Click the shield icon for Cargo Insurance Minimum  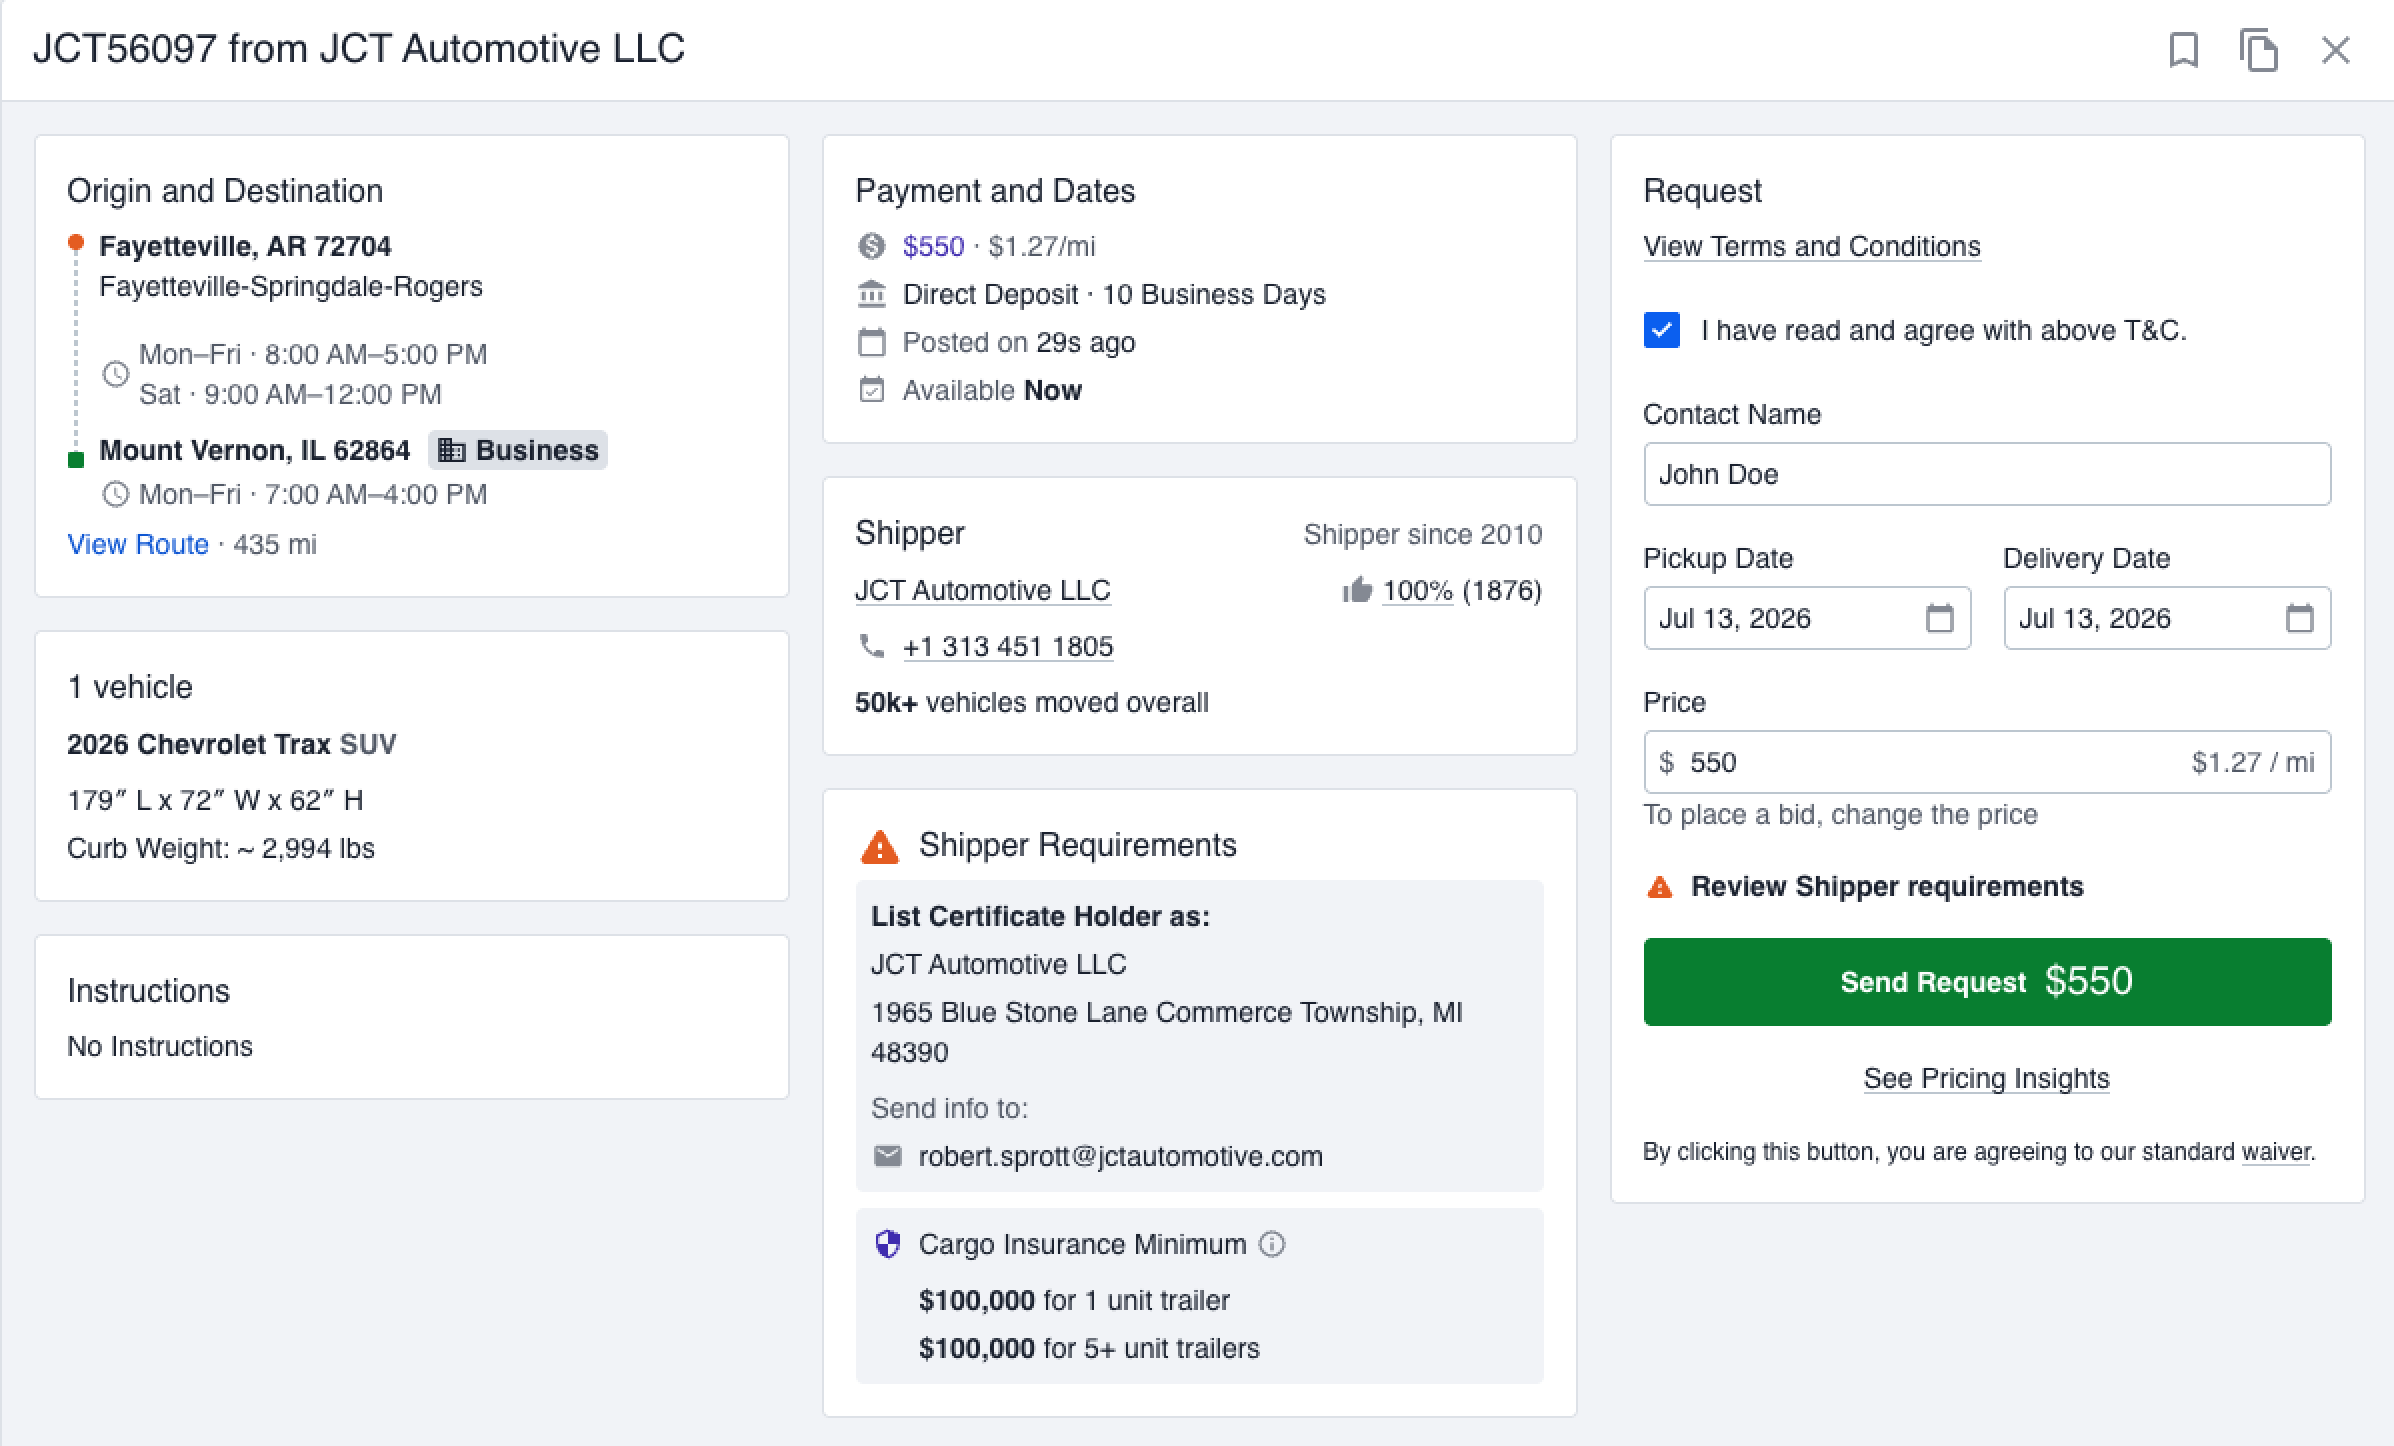point(887,1244)
